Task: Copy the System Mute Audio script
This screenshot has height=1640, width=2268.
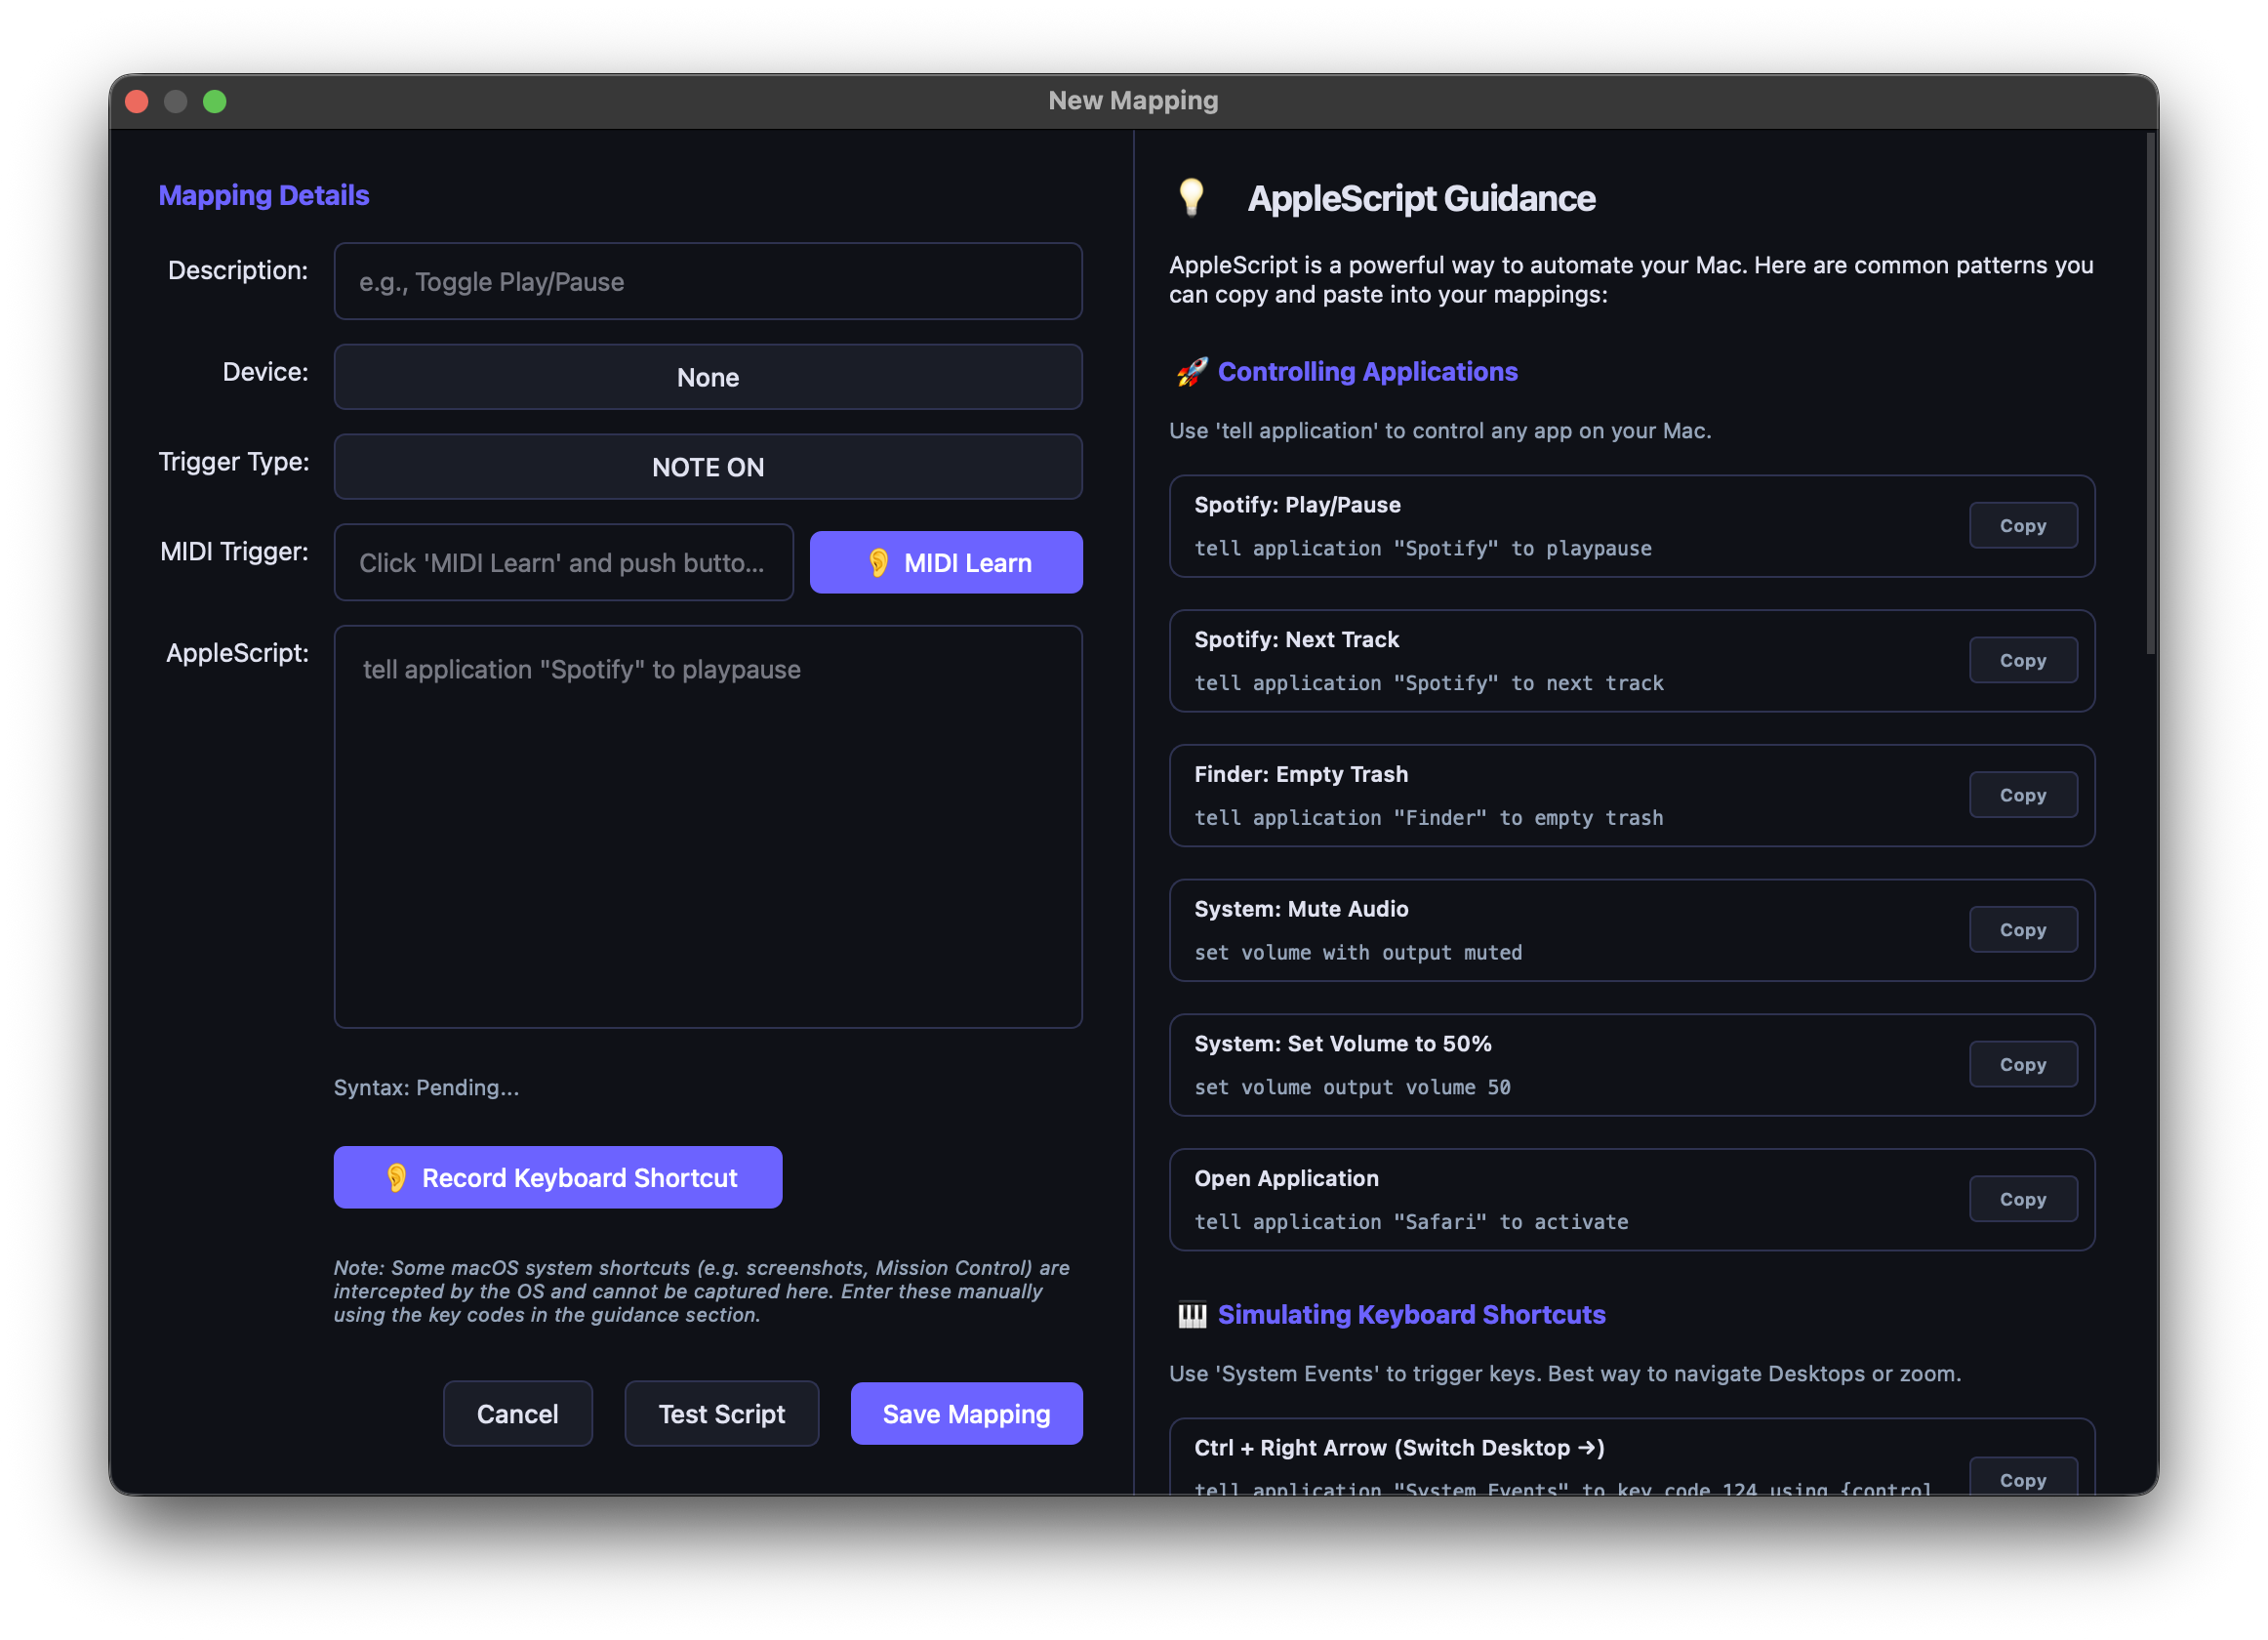Action: (2023, 929)
